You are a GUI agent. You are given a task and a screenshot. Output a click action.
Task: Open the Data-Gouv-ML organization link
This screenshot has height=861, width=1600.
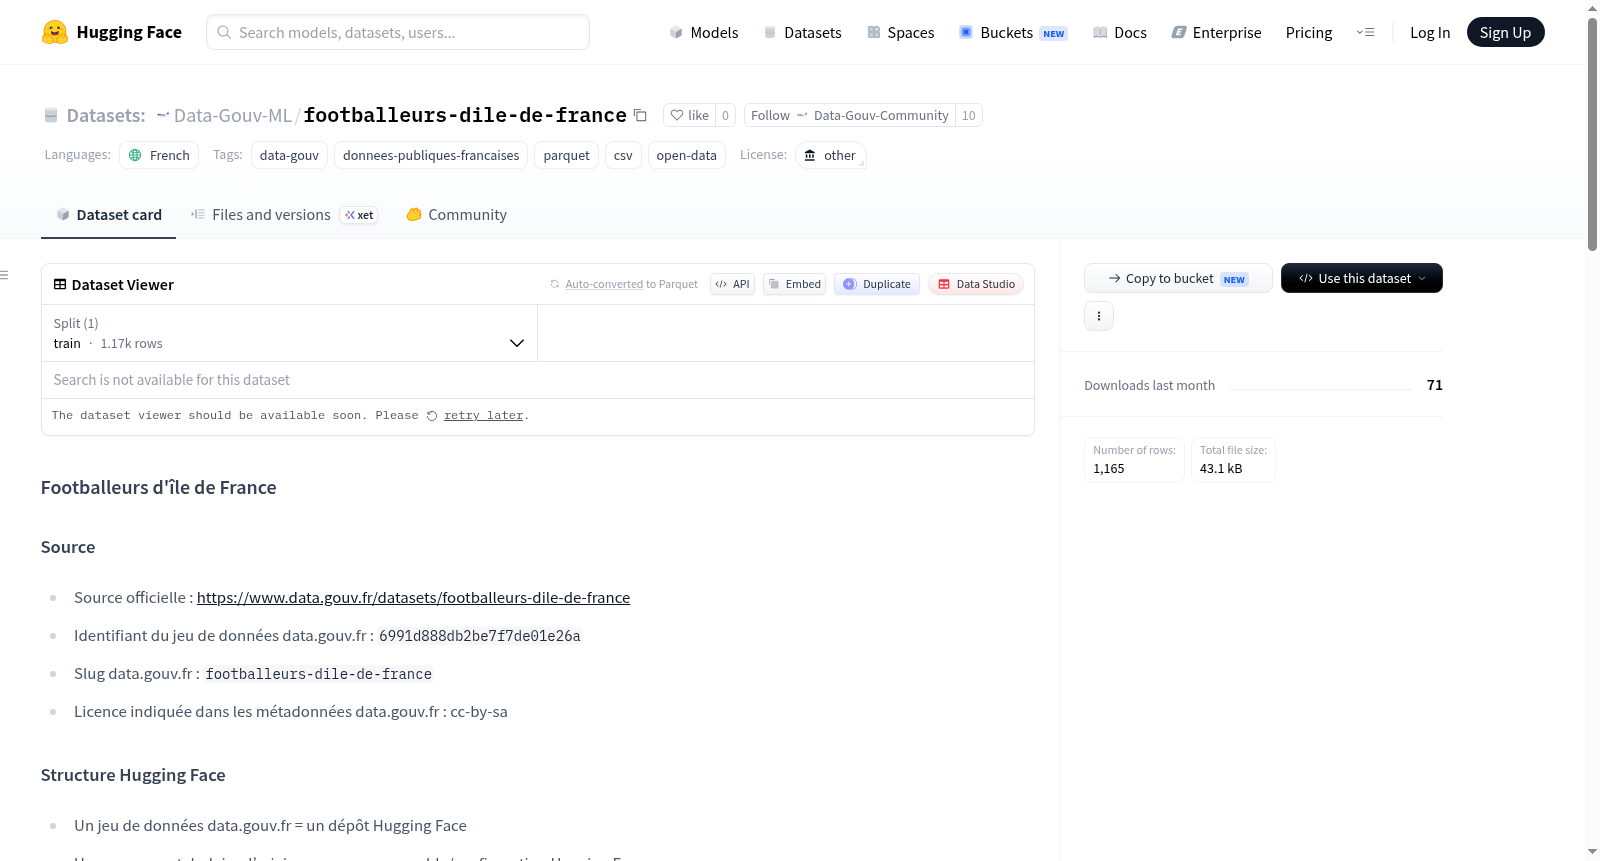point(232,116)
